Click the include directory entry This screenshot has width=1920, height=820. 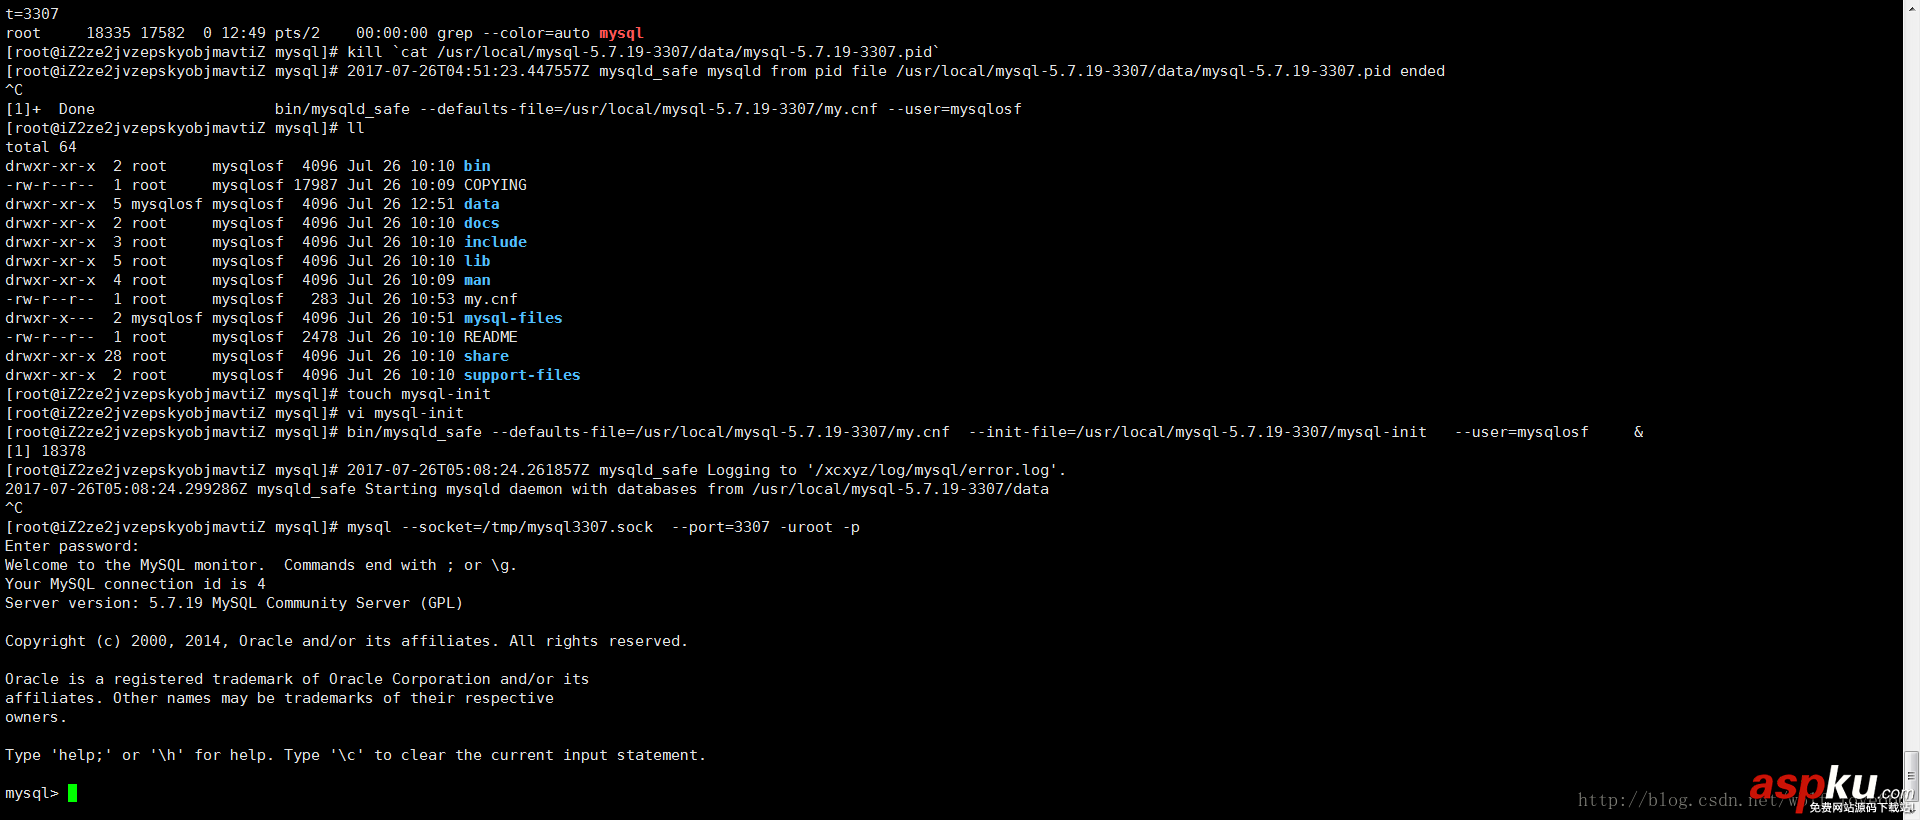click(495, 242)
